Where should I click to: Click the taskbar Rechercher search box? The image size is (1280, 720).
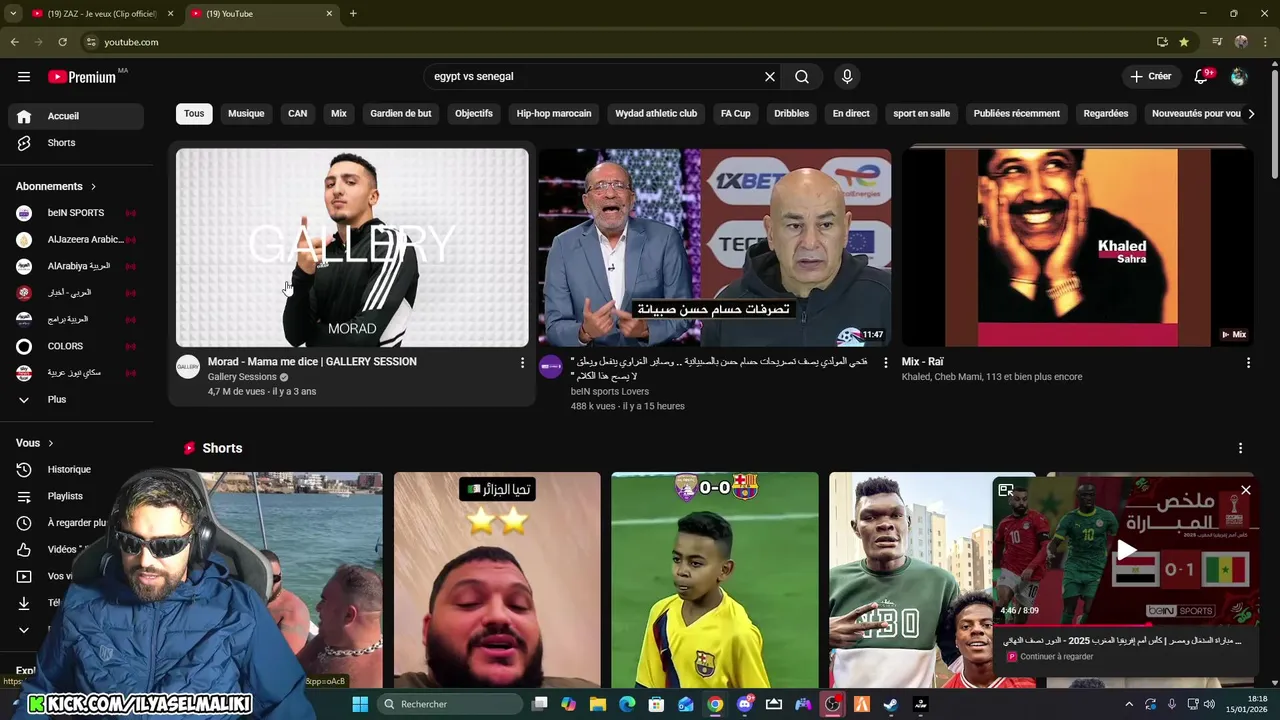(450, 704)
